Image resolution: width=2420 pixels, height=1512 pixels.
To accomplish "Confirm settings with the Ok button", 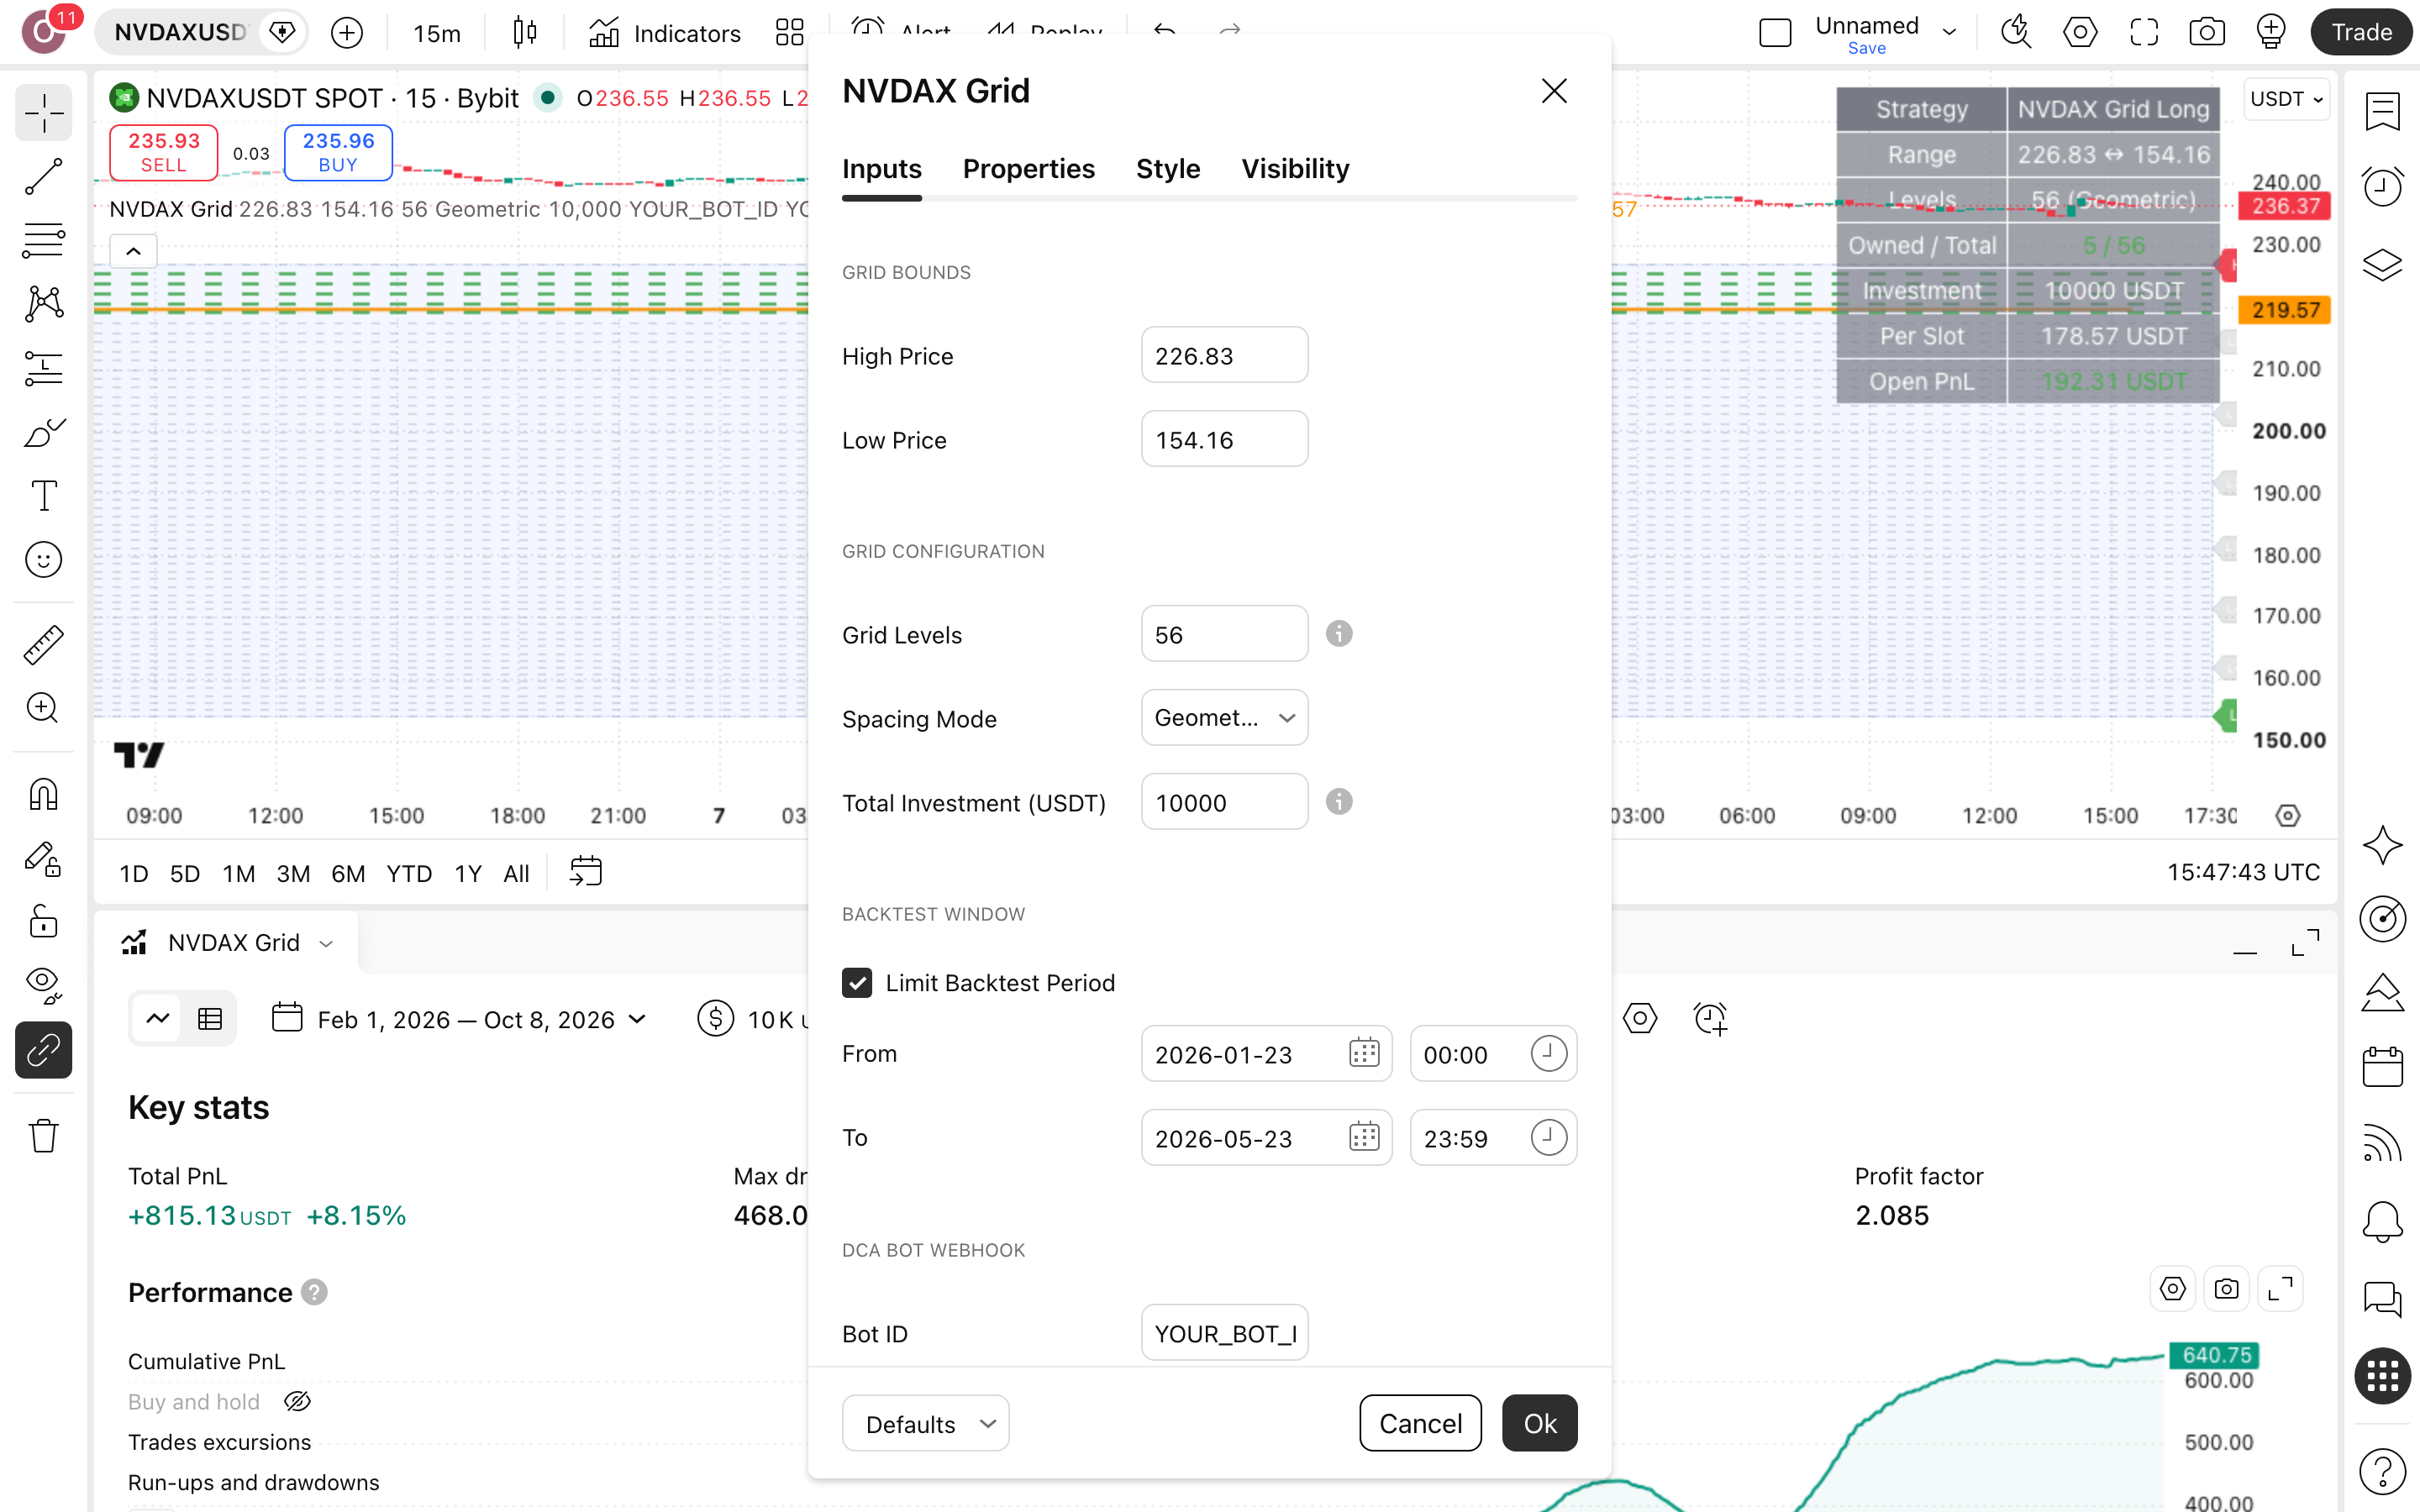I will click(1539, 1423).
